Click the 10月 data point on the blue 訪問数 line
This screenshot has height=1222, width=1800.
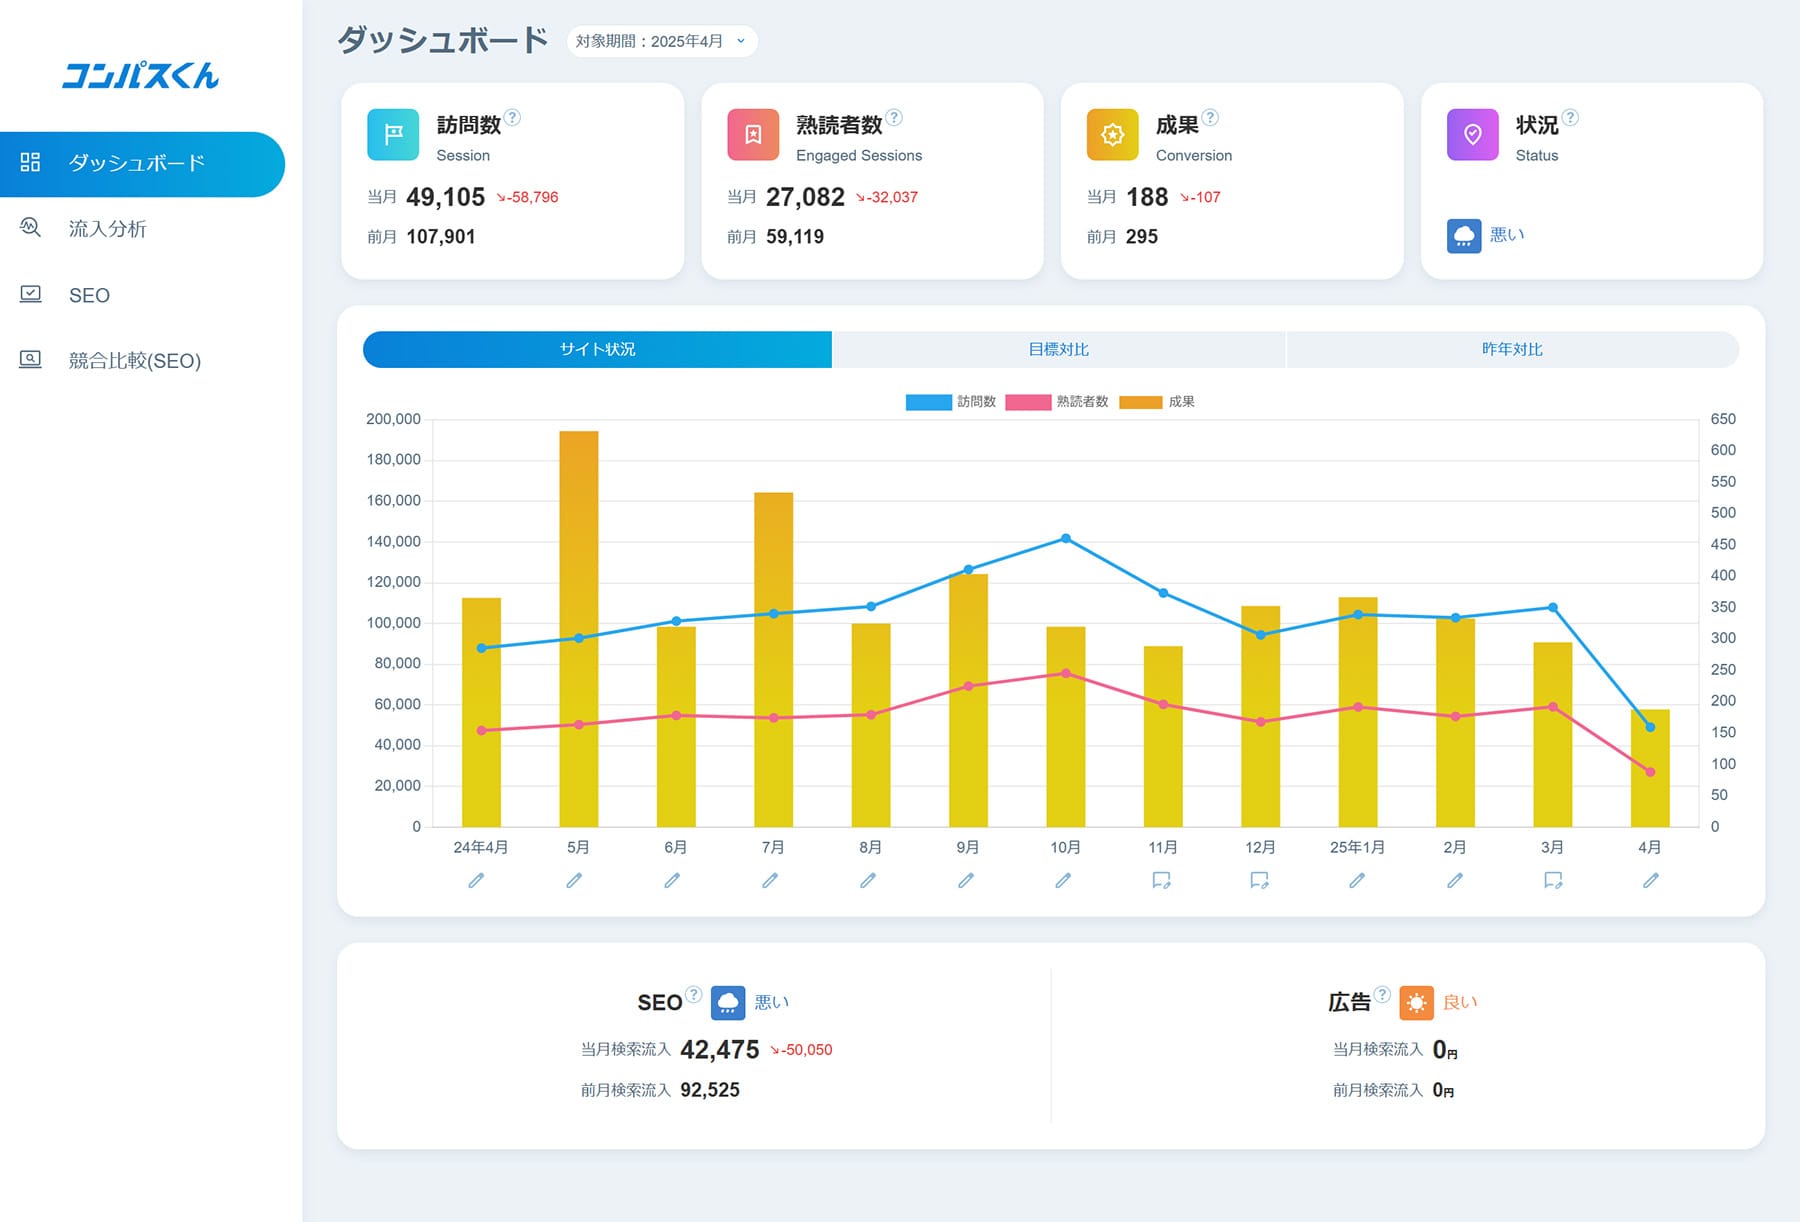pos(1066,539)
